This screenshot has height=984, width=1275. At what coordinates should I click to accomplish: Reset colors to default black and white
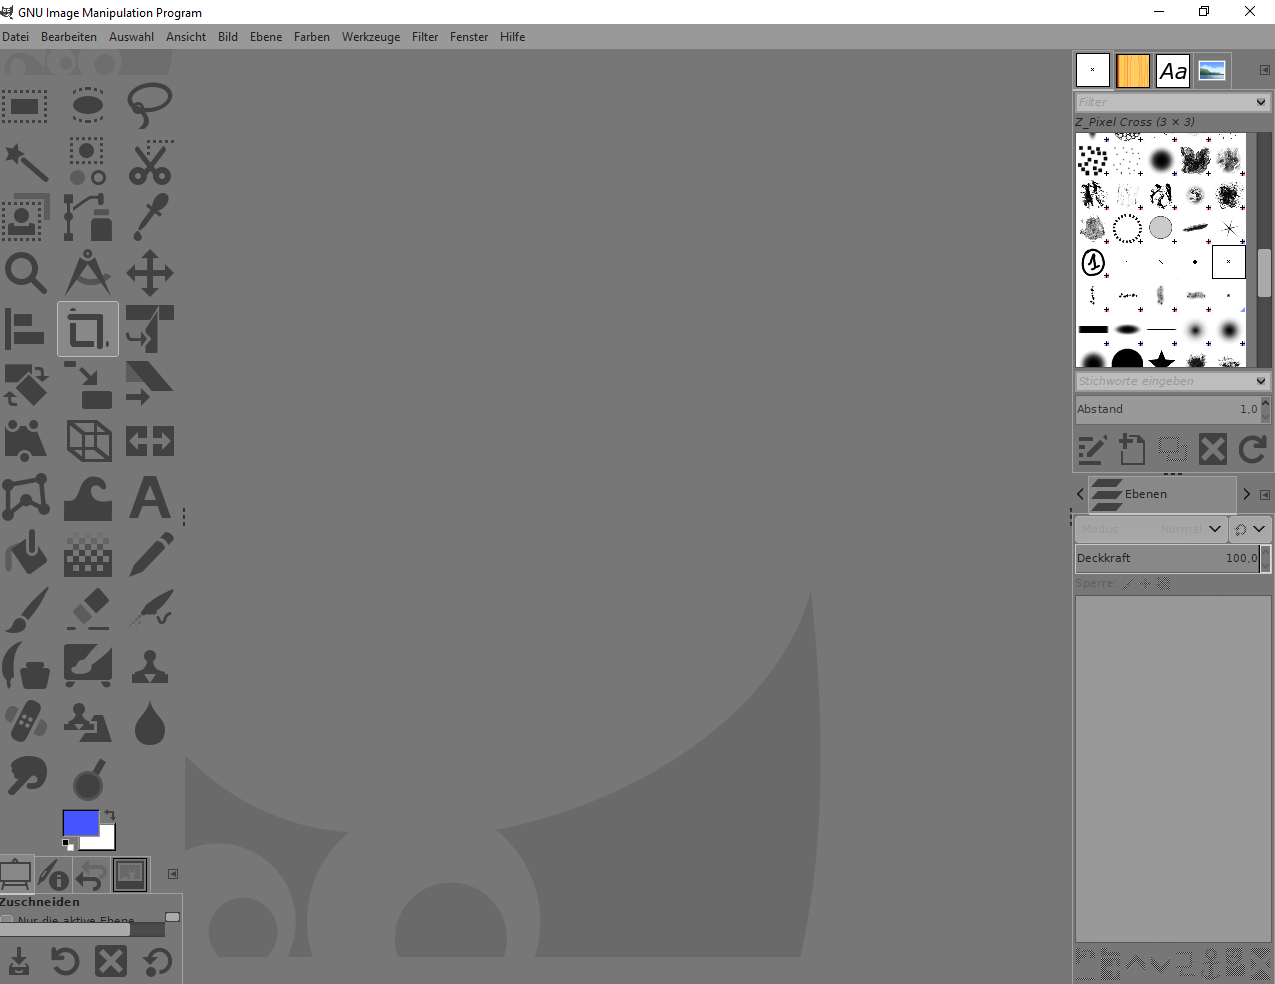pos(68,845)
